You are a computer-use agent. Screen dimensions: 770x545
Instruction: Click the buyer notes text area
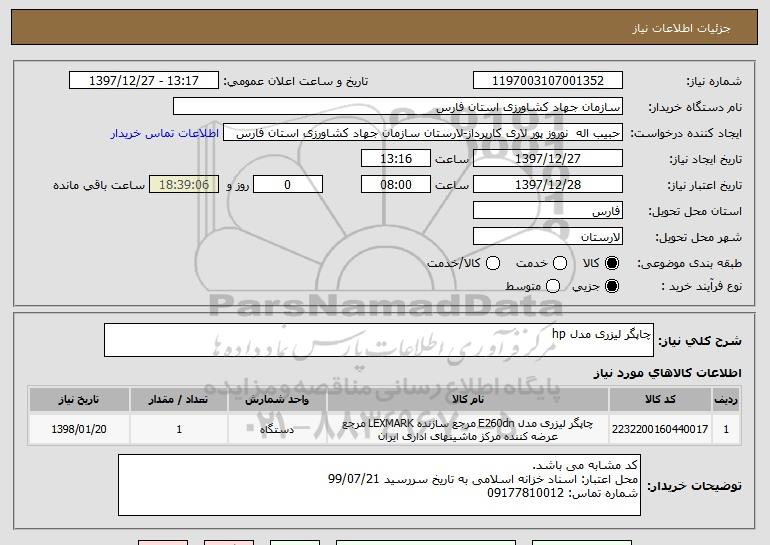tap(379, 485)
